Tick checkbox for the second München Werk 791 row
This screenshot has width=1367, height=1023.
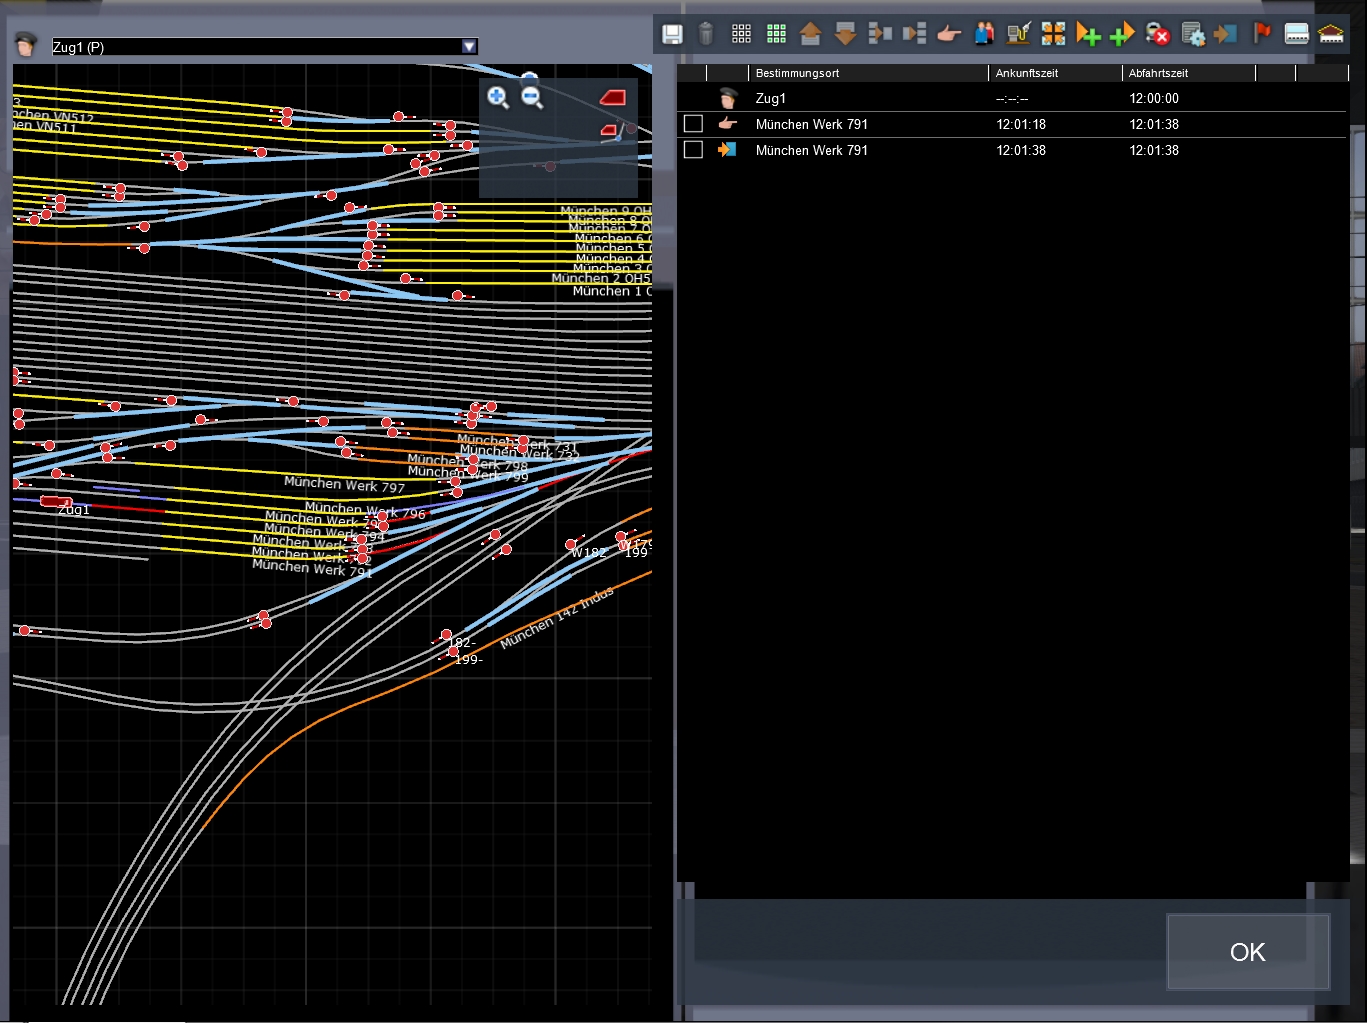pyautogui.click(x=693, y=150)
